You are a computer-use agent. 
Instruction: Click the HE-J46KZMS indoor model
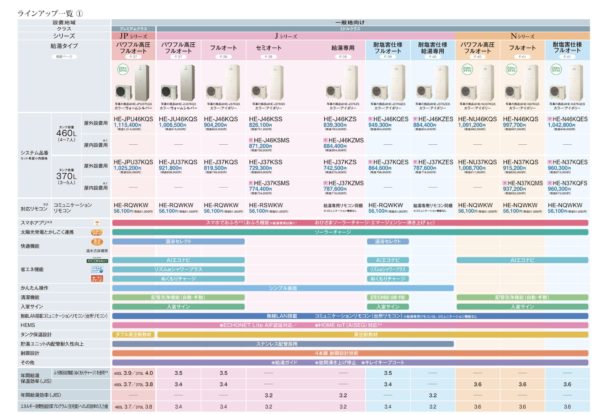[346, 140]
